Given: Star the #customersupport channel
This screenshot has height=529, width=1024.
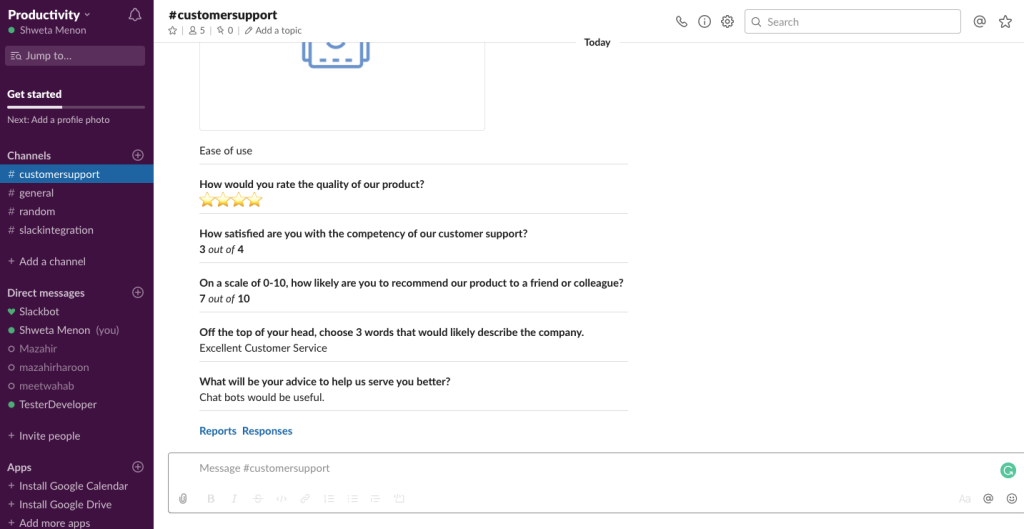Looking at the screenshot, I should pyautogui.click(x=173, y=31).
